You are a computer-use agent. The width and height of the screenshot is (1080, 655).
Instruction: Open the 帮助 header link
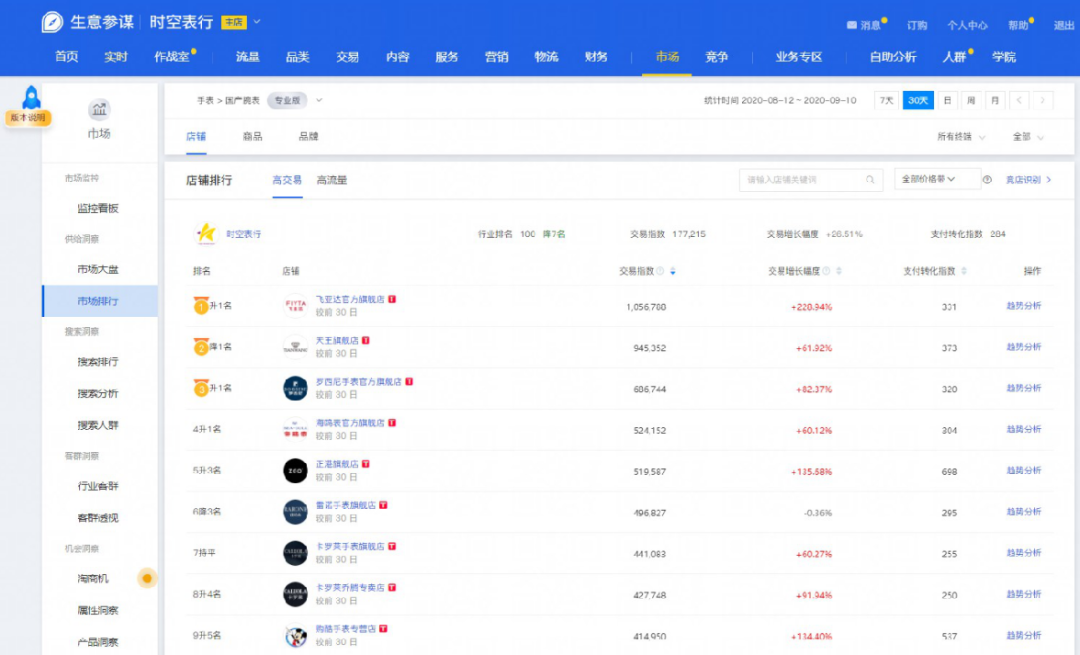(x=1018, y=25)
